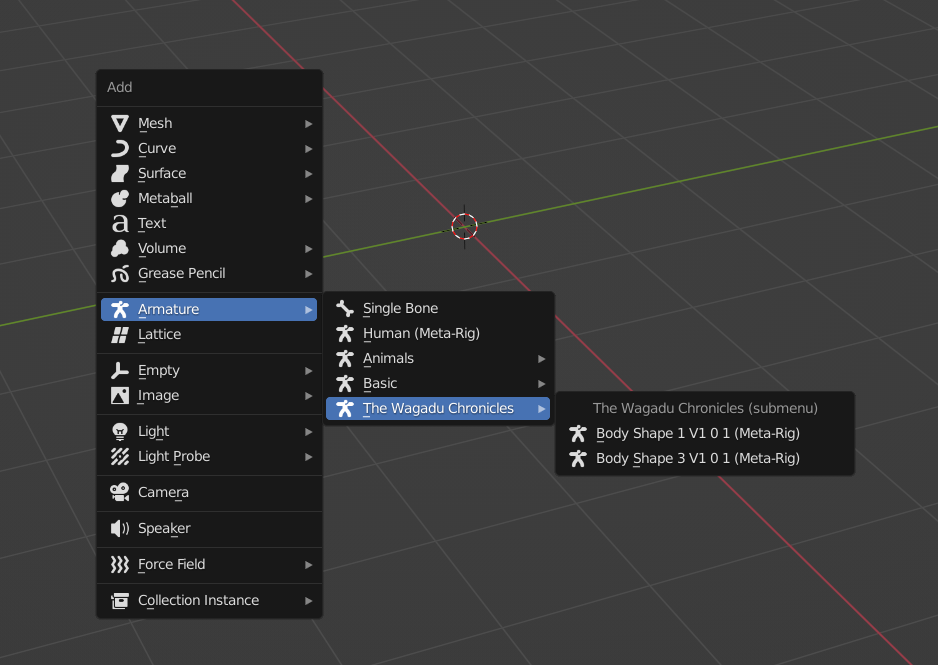
Task: Click the Single Bone icon
Action: tap(345, 309)
